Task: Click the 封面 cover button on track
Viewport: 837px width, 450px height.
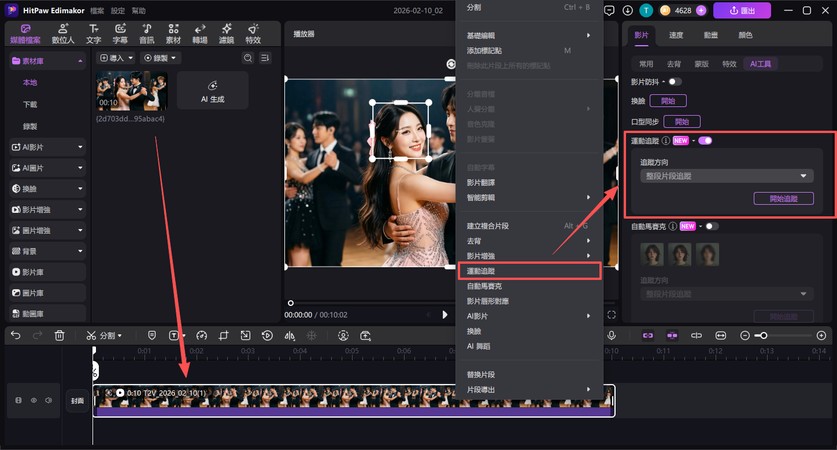Action: click(x=77, y=400)
